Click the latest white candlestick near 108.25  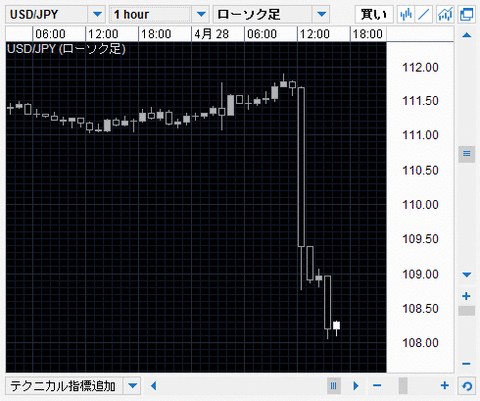[336, 325]
